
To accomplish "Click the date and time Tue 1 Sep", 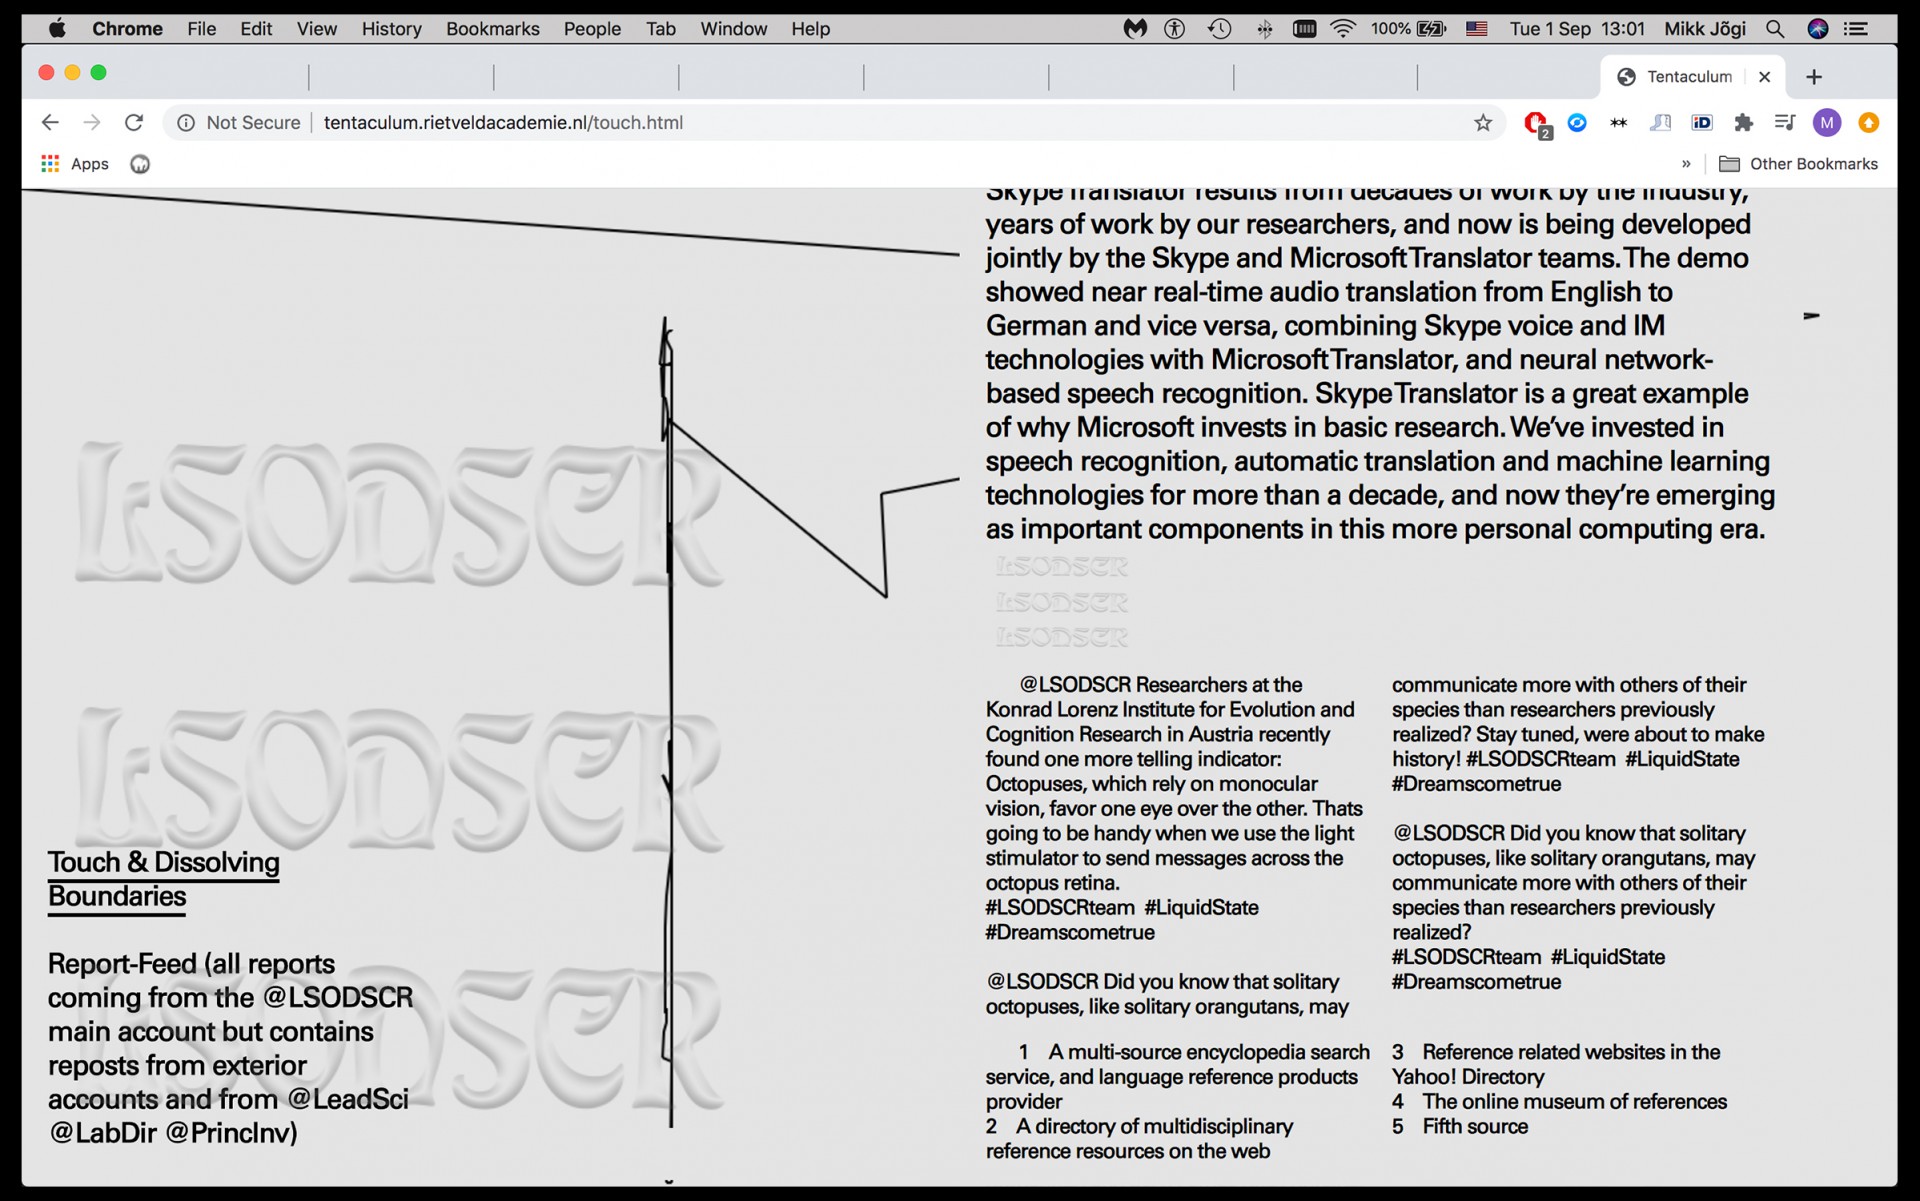I will click(x=1576, y=29).
